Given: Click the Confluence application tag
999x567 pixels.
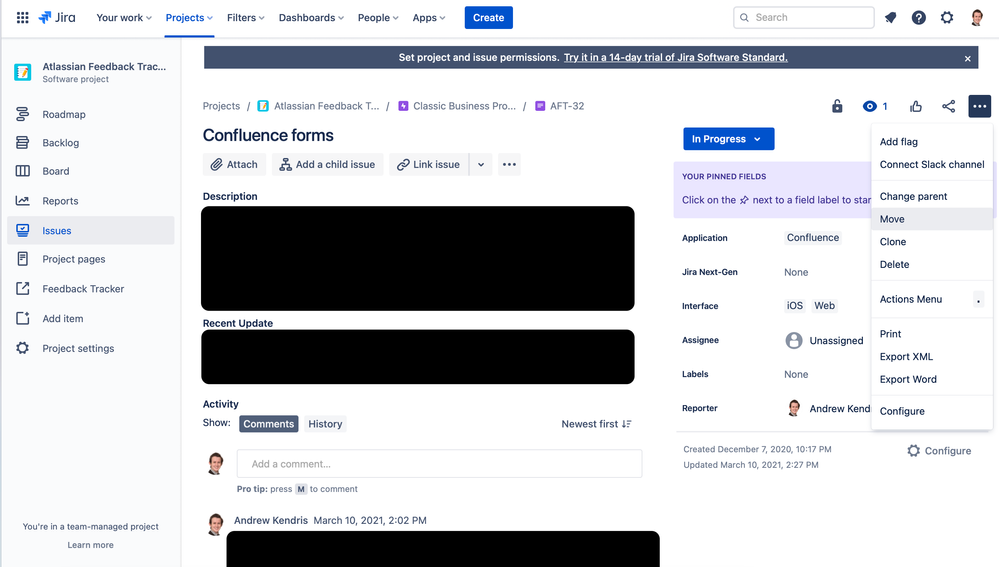Looking at the screenshot, I should point(813,238).
